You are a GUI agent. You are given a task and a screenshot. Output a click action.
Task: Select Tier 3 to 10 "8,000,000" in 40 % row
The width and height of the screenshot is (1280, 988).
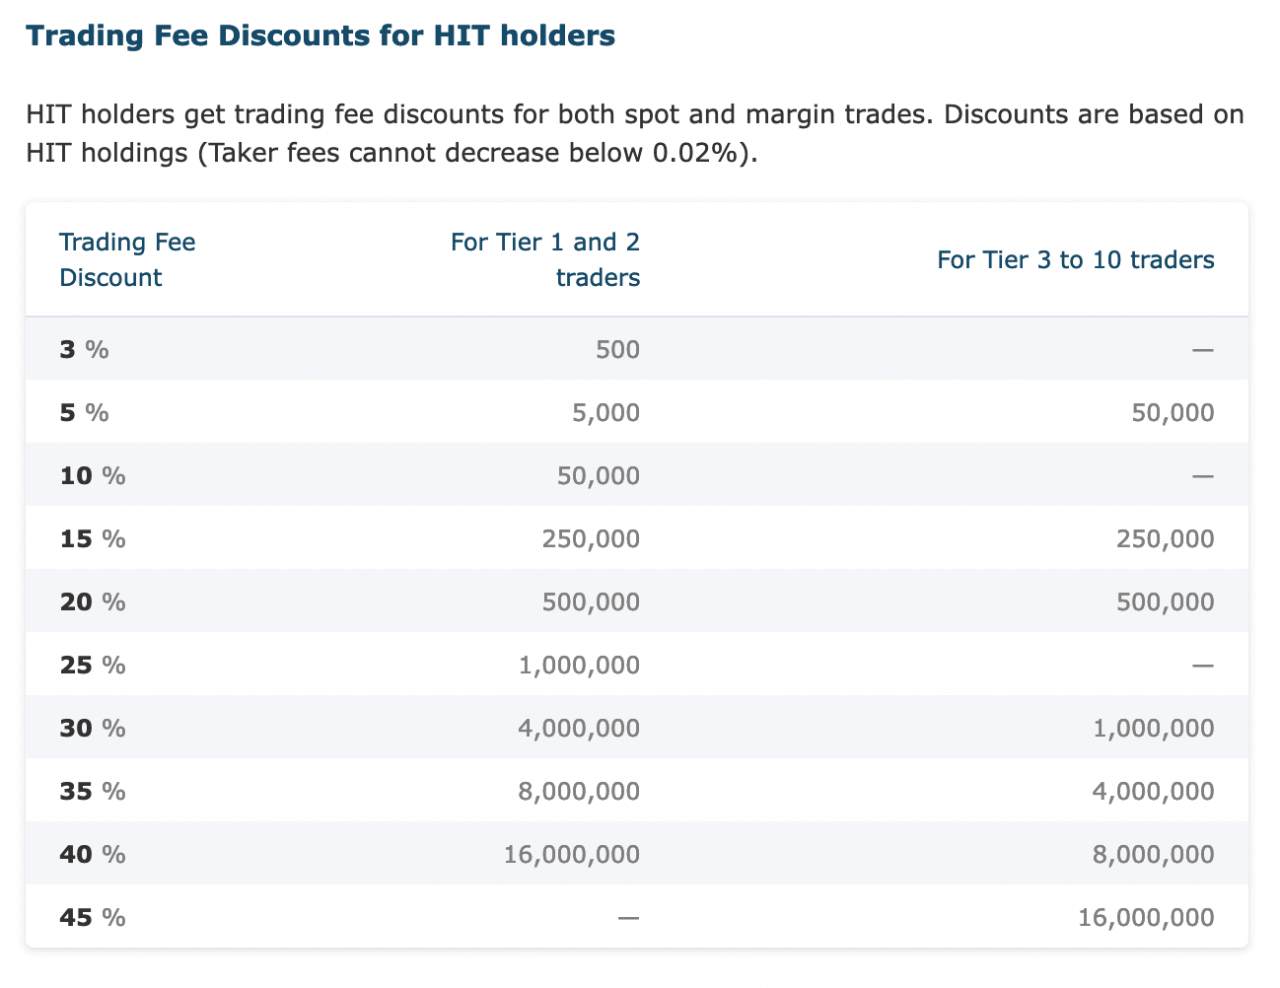(x=1153, y=853)
